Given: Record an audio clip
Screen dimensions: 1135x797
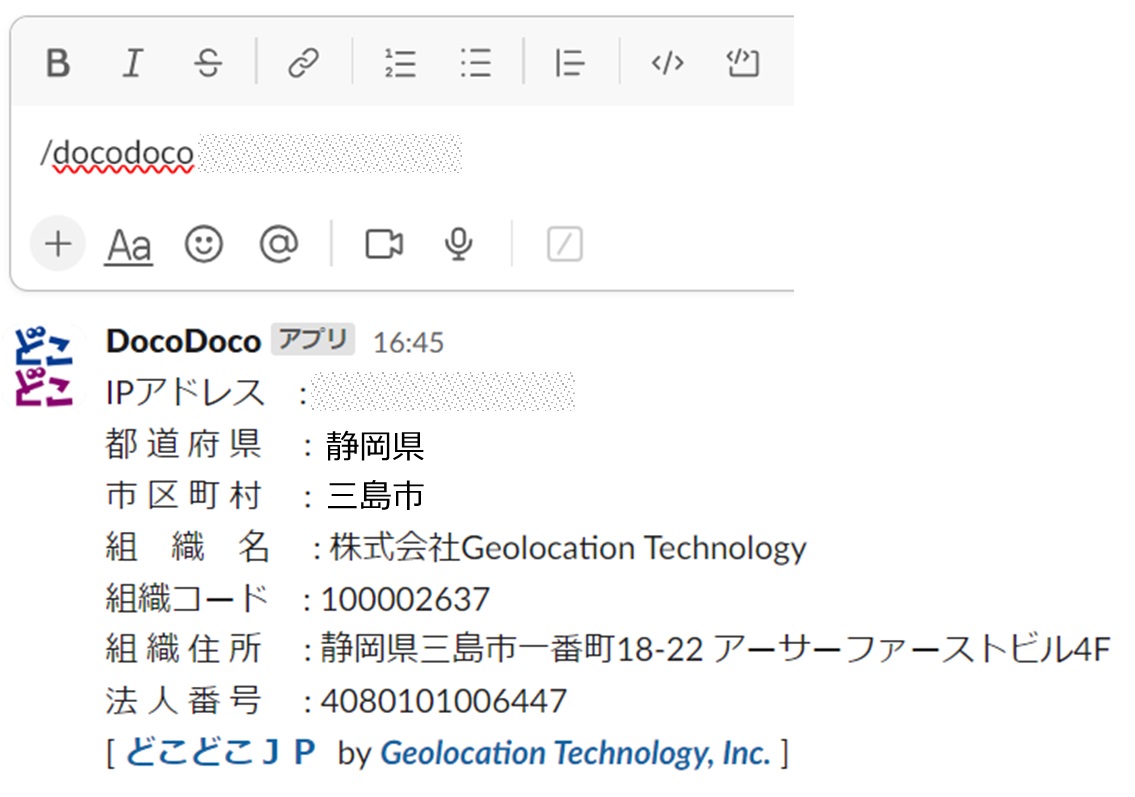Looking at the screenshot, I should pos(458,243).
